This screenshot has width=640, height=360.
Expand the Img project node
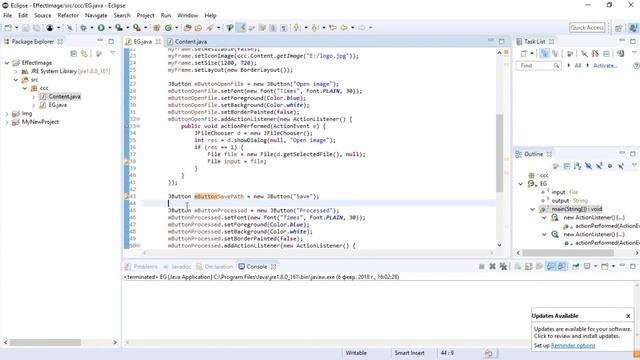pos(7,113)
